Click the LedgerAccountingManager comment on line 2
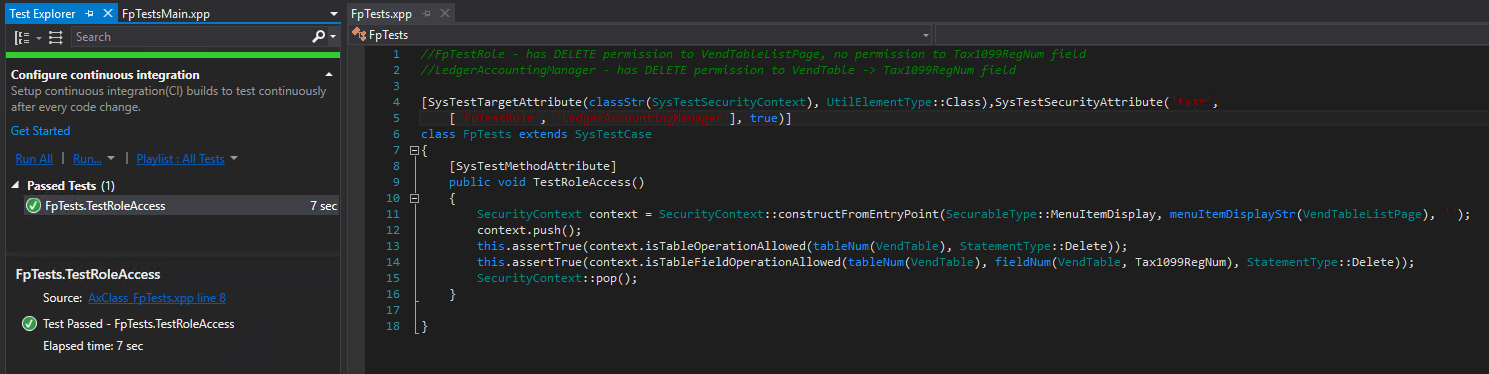 tap(718, 70)
